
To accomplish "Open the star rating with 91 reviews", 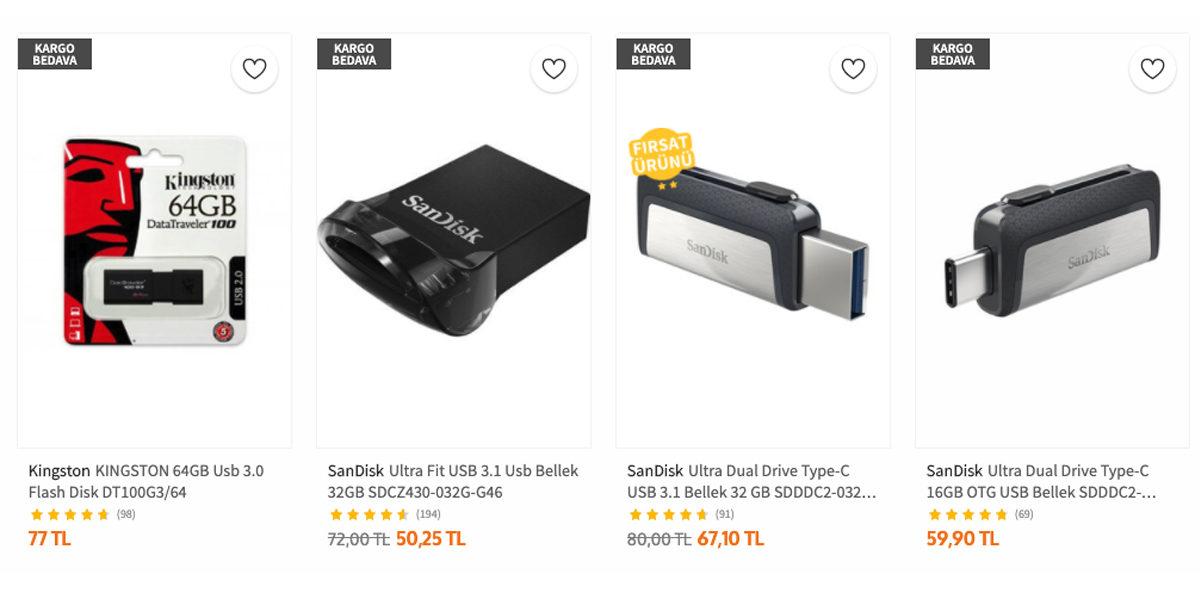I will 668,515.
